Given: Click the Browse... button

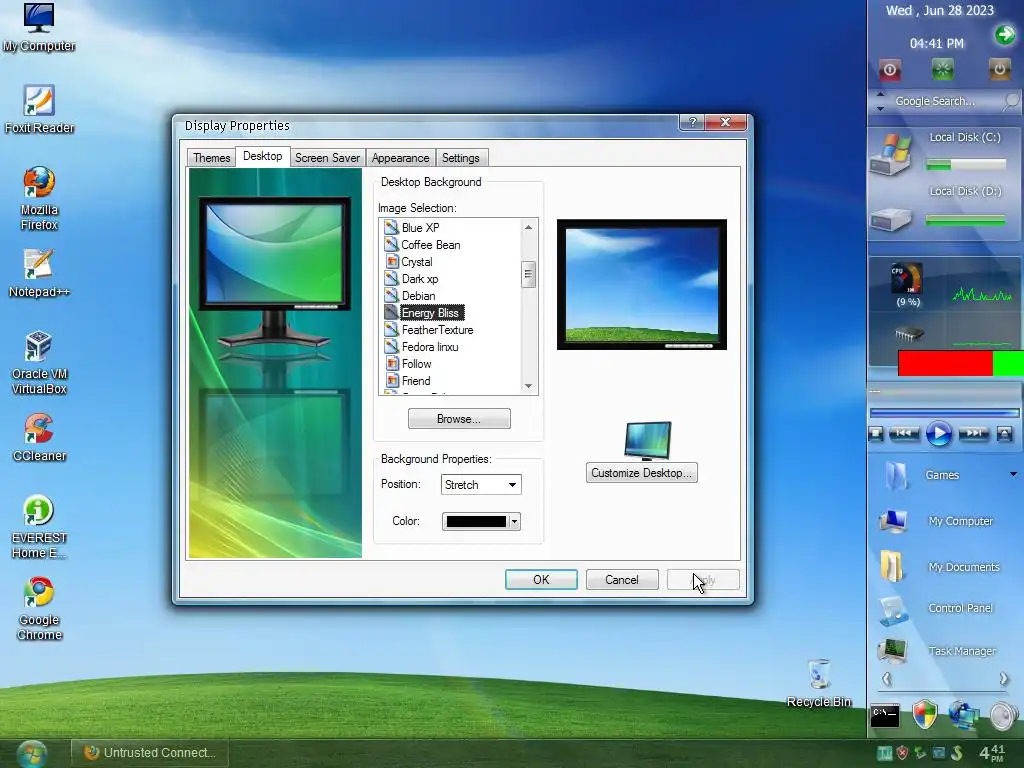Looking at the screenshot, I should click(x=459, y=419).
